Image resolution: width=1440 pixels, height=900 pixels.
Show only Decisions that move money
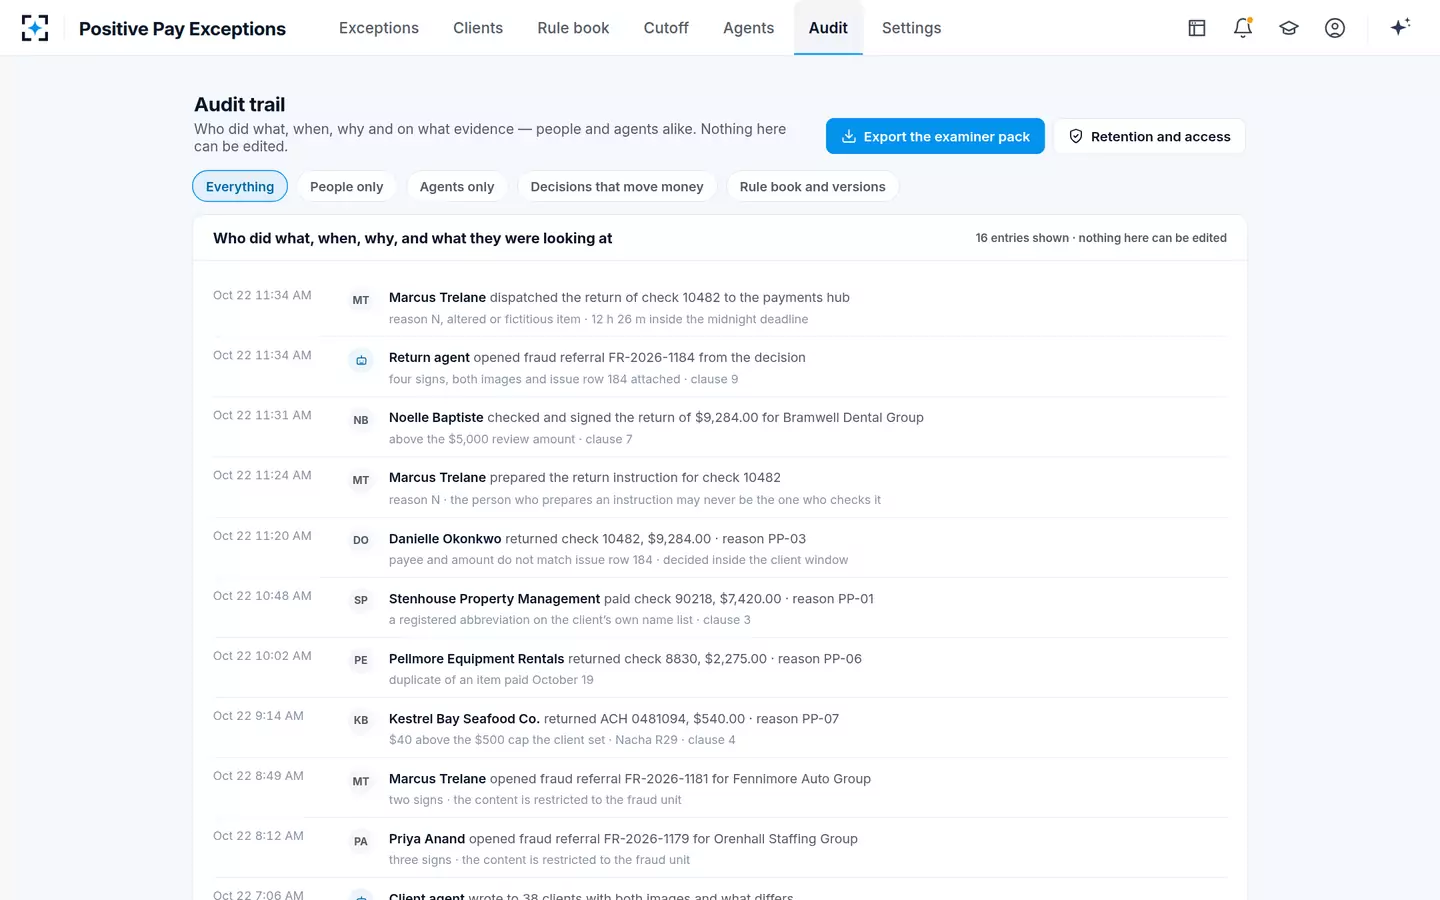617,187
